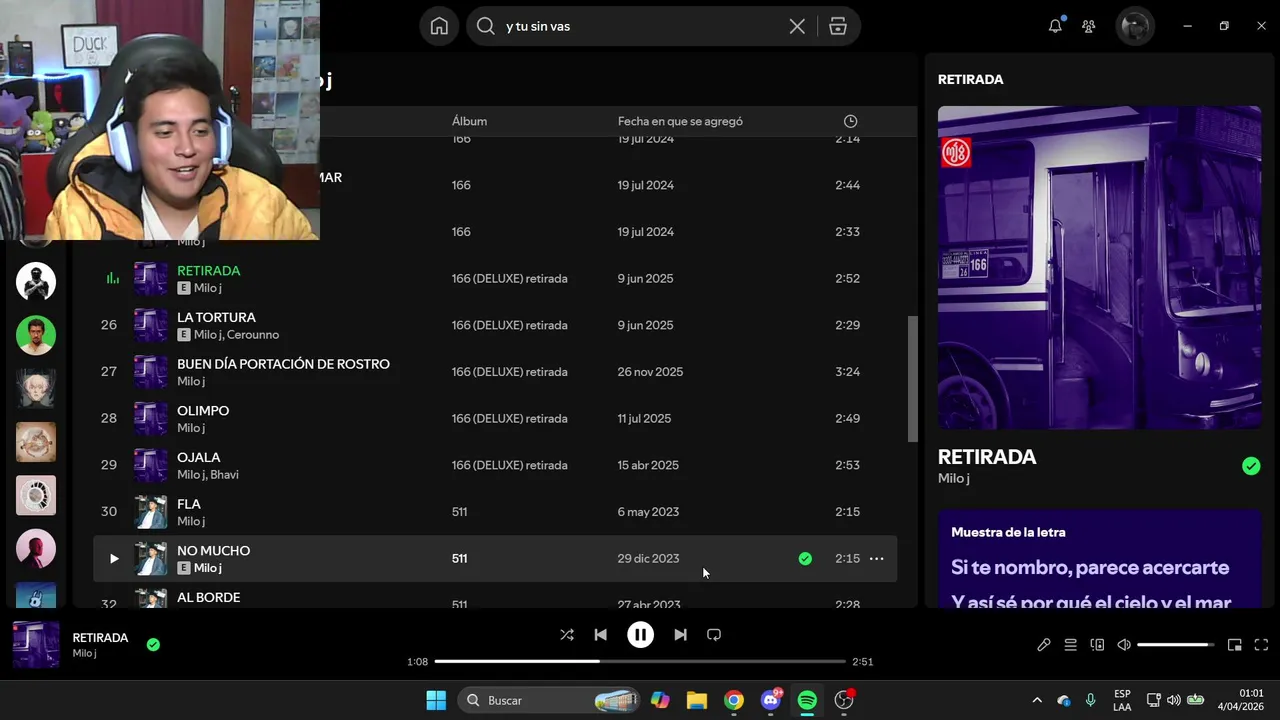Click the Álbum column header
1280x720 pixels.
pyautogui.click(x=469, y=121)
